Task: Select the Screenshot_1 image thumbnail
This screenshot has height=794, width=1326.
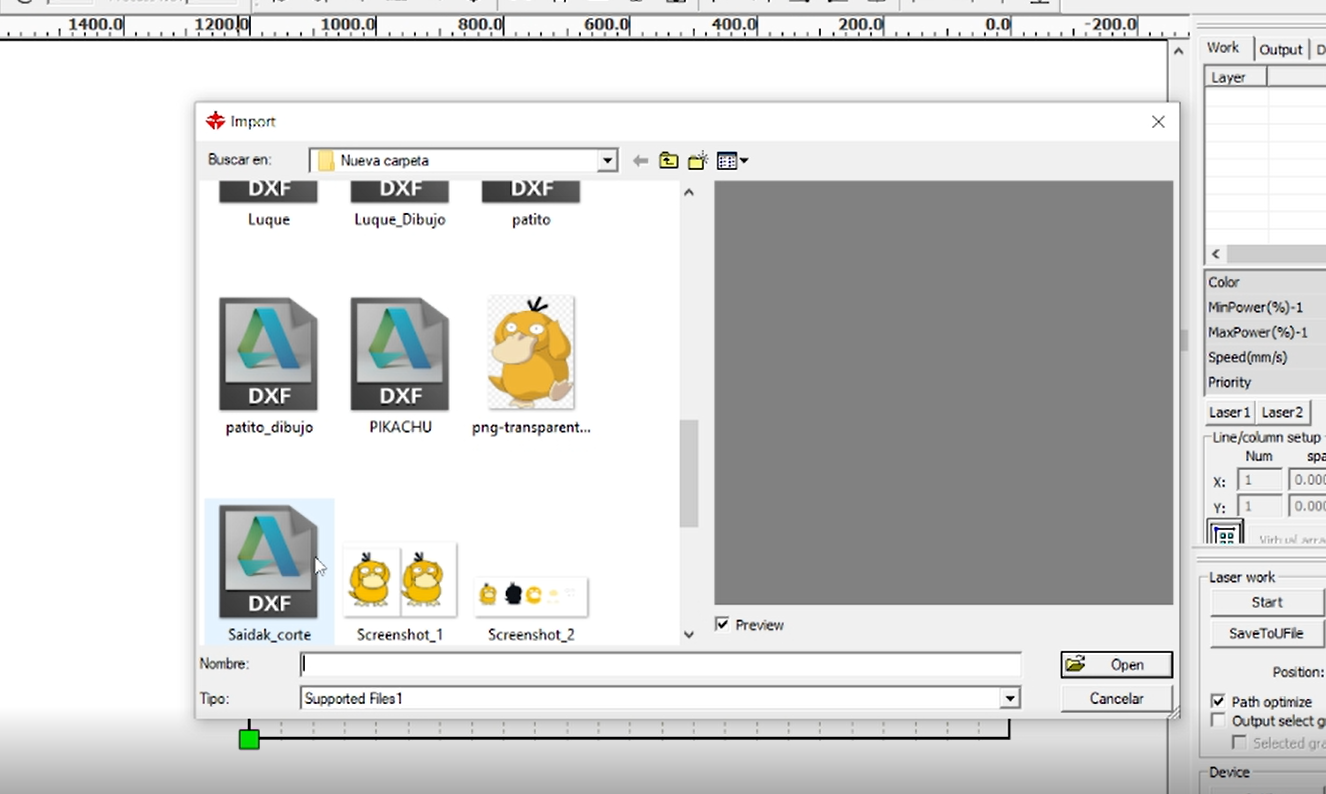Action: click(400, 580)
